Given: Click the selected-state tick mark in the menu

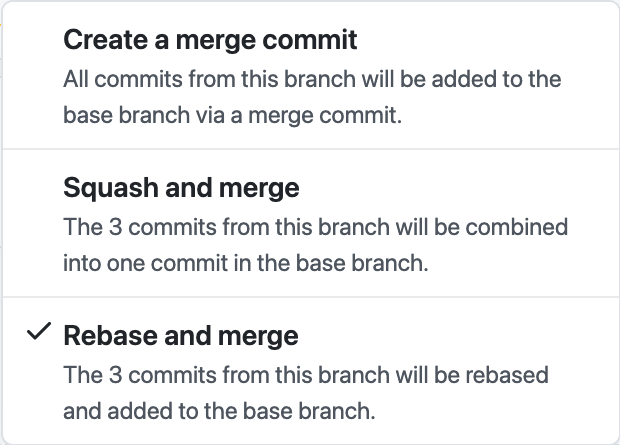Looking at the screenshot, I should 39,334.
